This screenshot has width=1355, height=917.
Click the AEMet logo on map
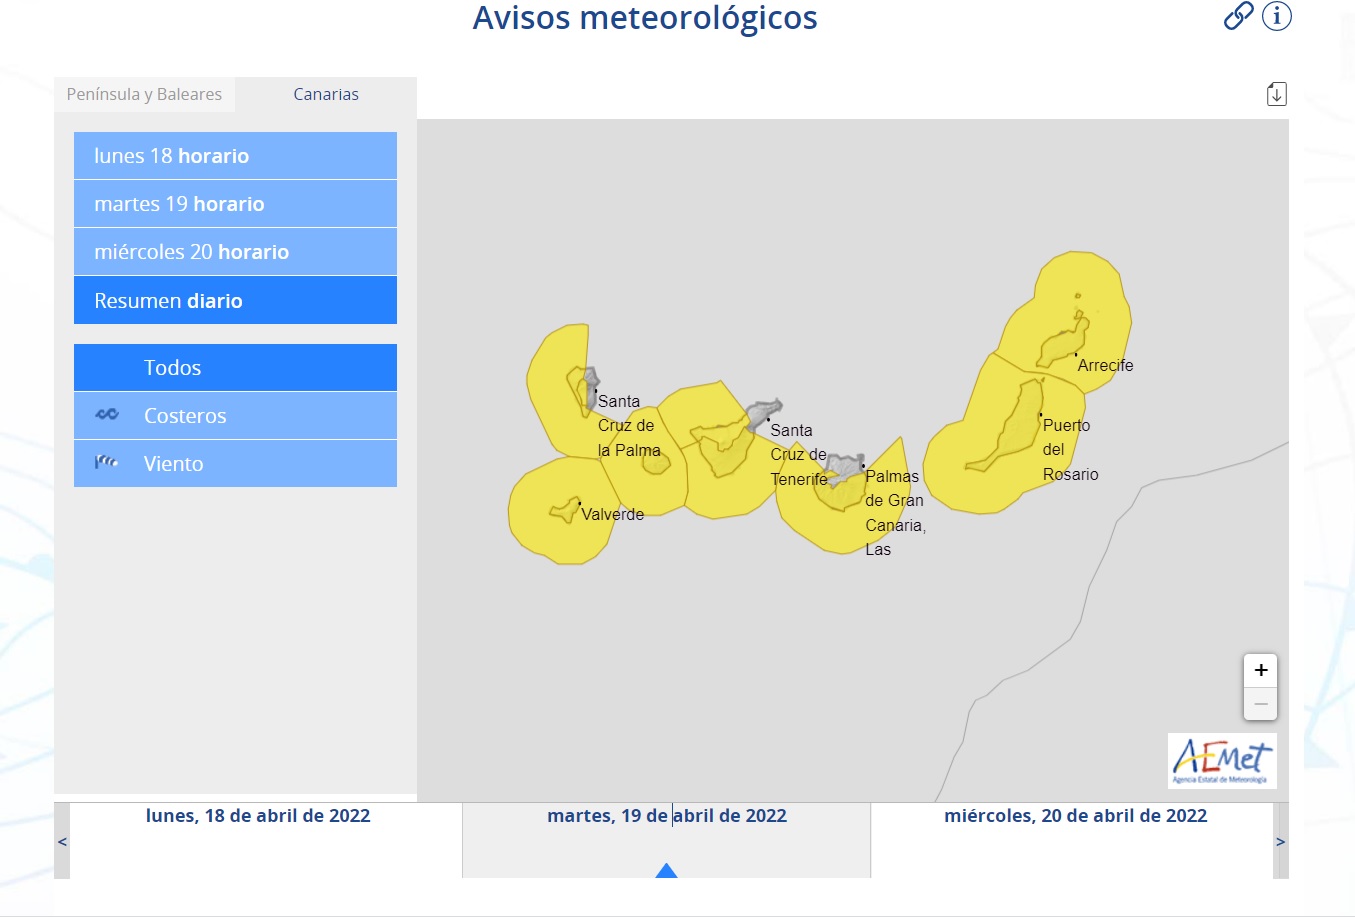click(1222, 761)
